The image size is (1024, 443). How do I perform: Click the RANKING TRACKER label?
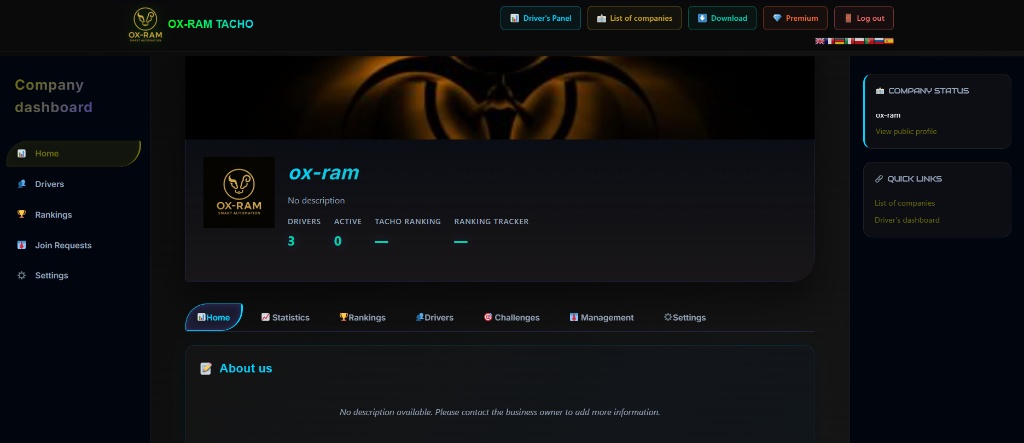point(491,222)
